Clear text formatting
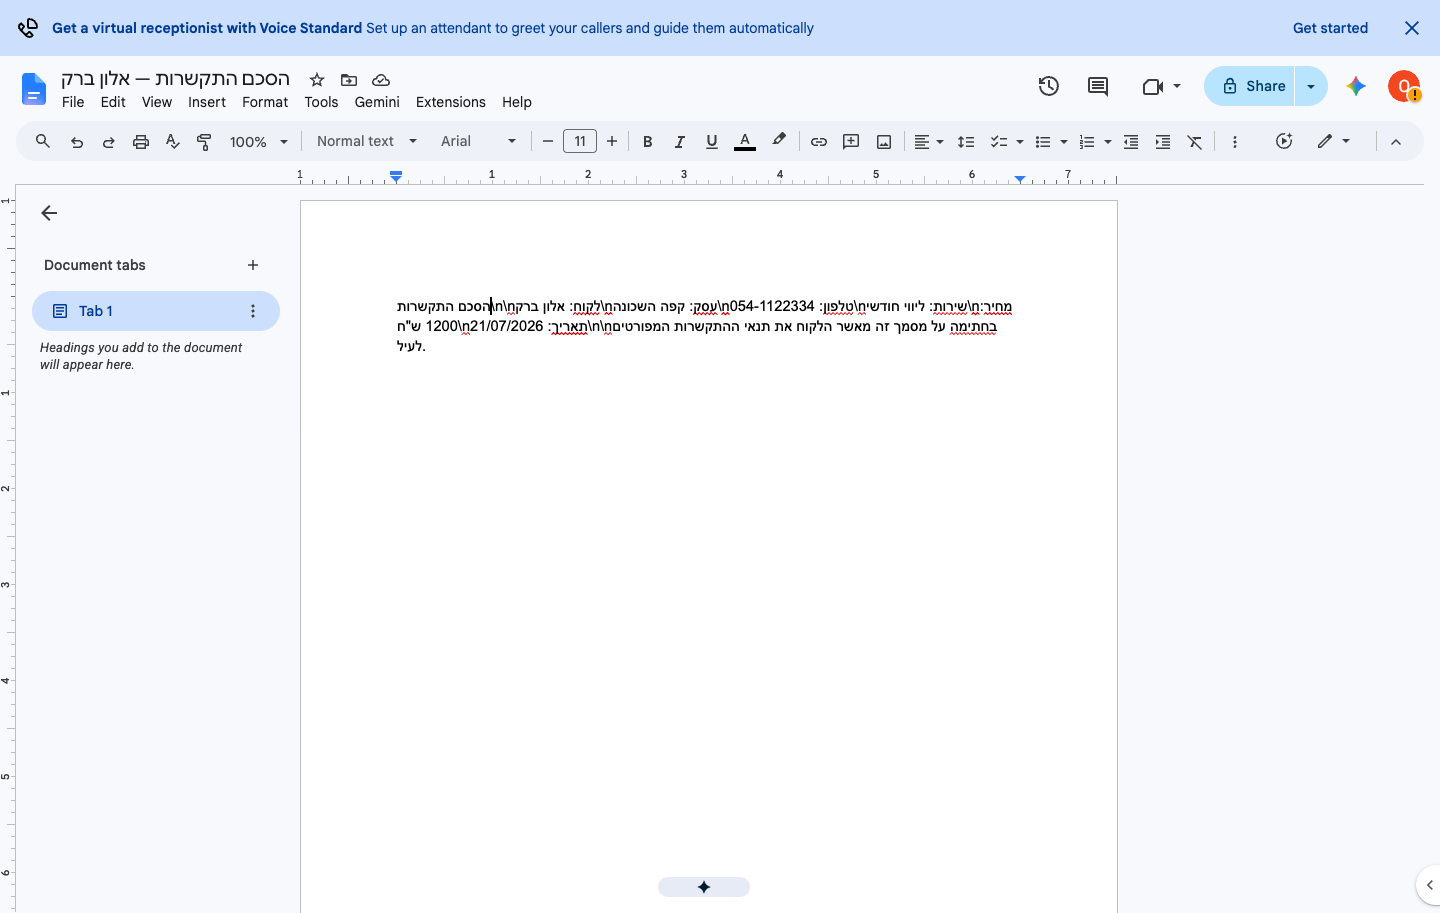Image resolution: width=1440 pixels, height=913 pixels. click(1195, 142)
